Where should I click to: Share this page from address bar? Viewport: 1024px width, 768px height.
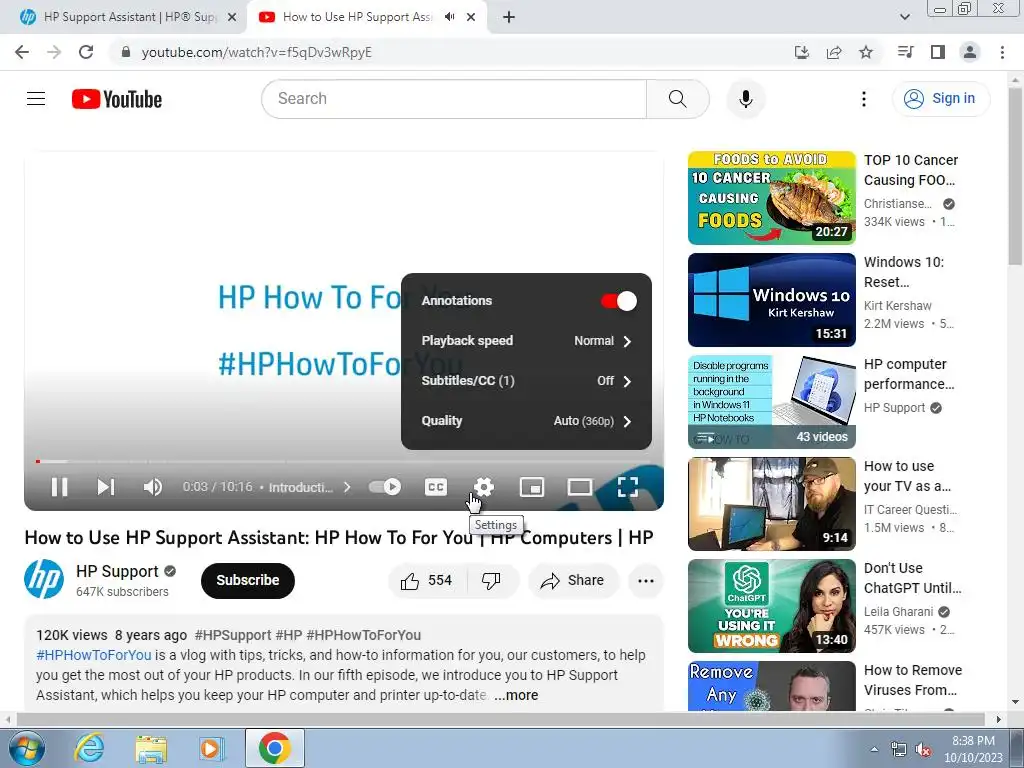point(834,52)
